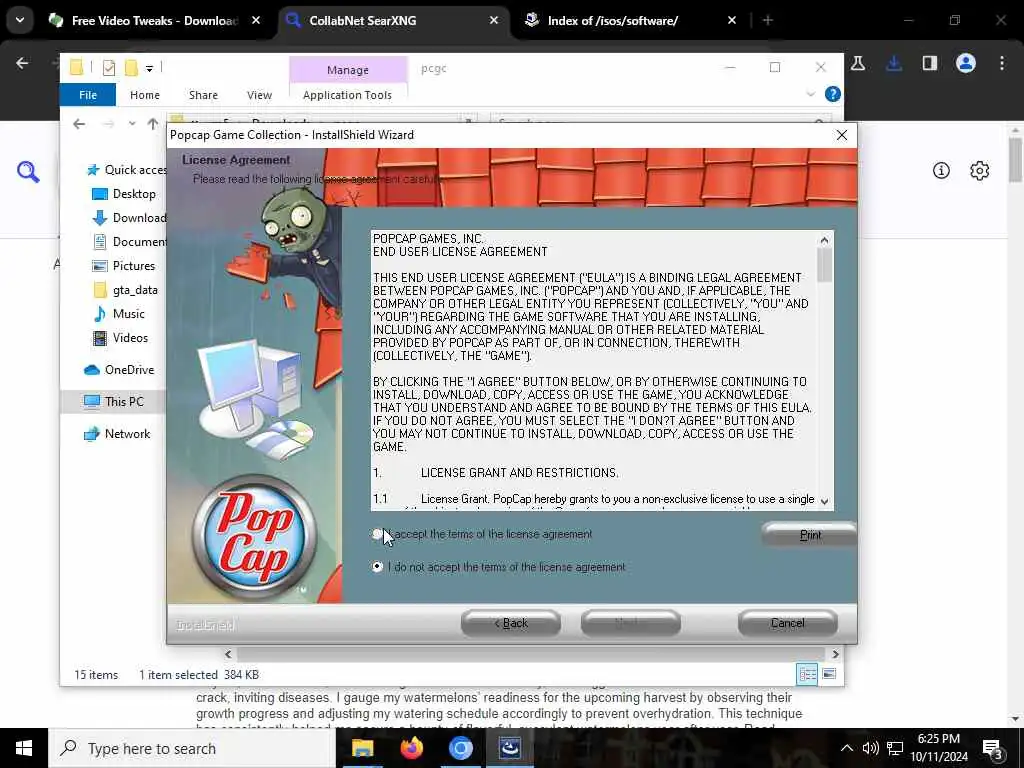Screen dimensions: 1024x768
Task: Open Windows Start menu
Action: (24, 748)
